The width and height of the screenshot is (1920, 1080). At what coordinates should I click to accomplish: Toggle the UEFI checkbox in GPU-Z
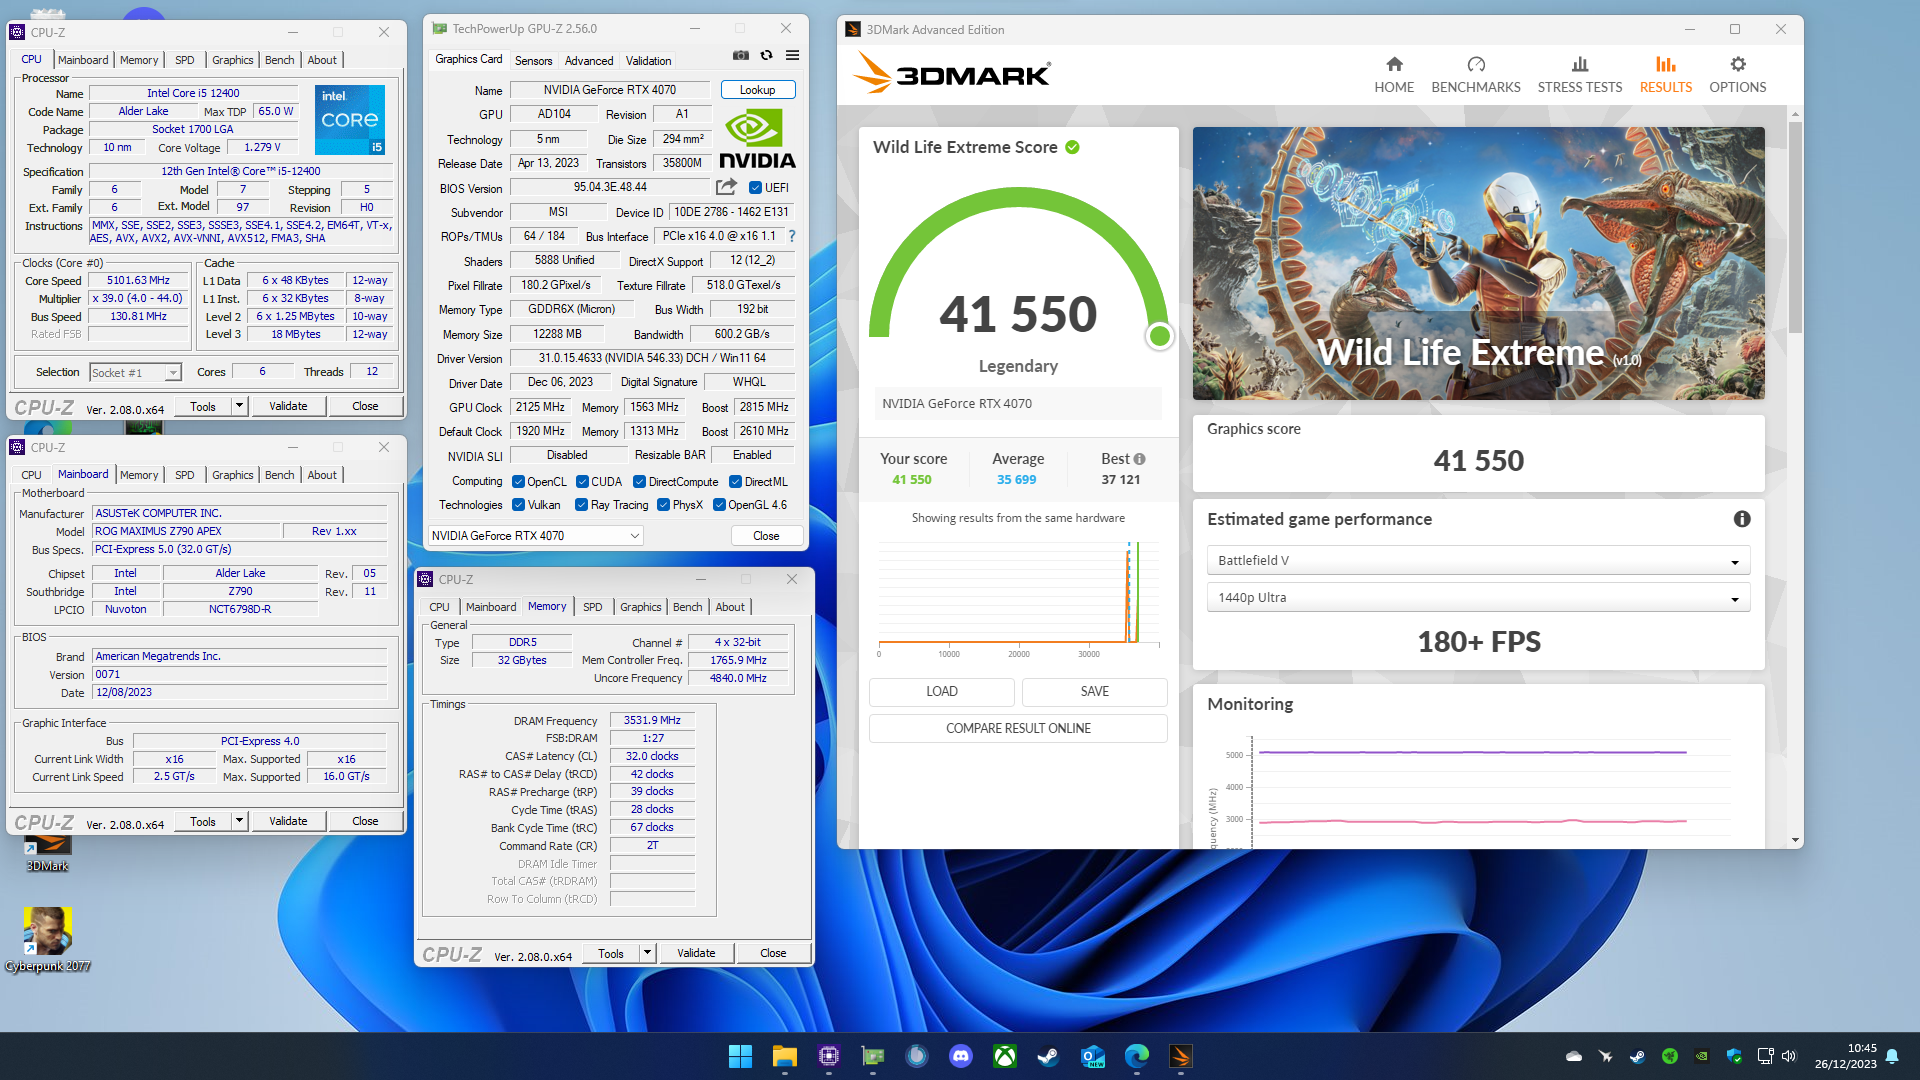click(x=755, y=188)
